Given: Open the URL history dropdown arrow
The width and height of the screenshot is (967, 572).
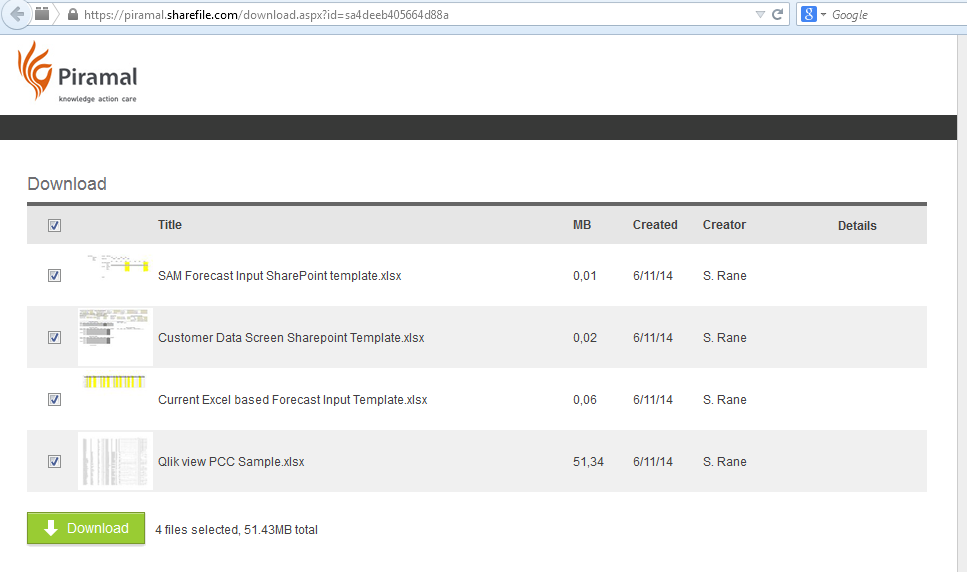Looking at the screenshot, I should tap(760, 15).
